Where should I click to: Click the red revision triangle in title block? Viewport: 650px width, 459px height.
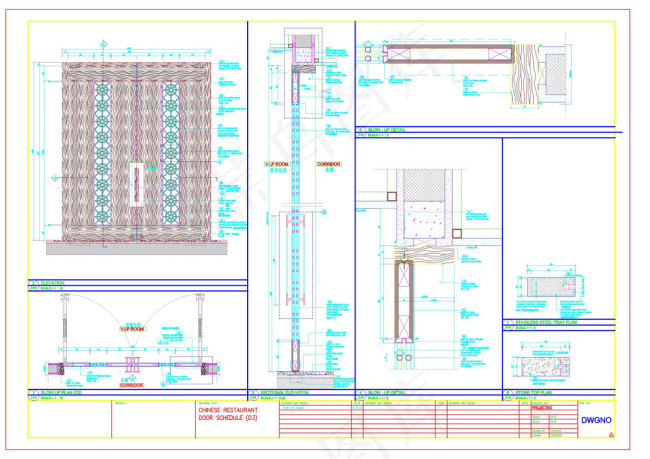click(611, 434)
